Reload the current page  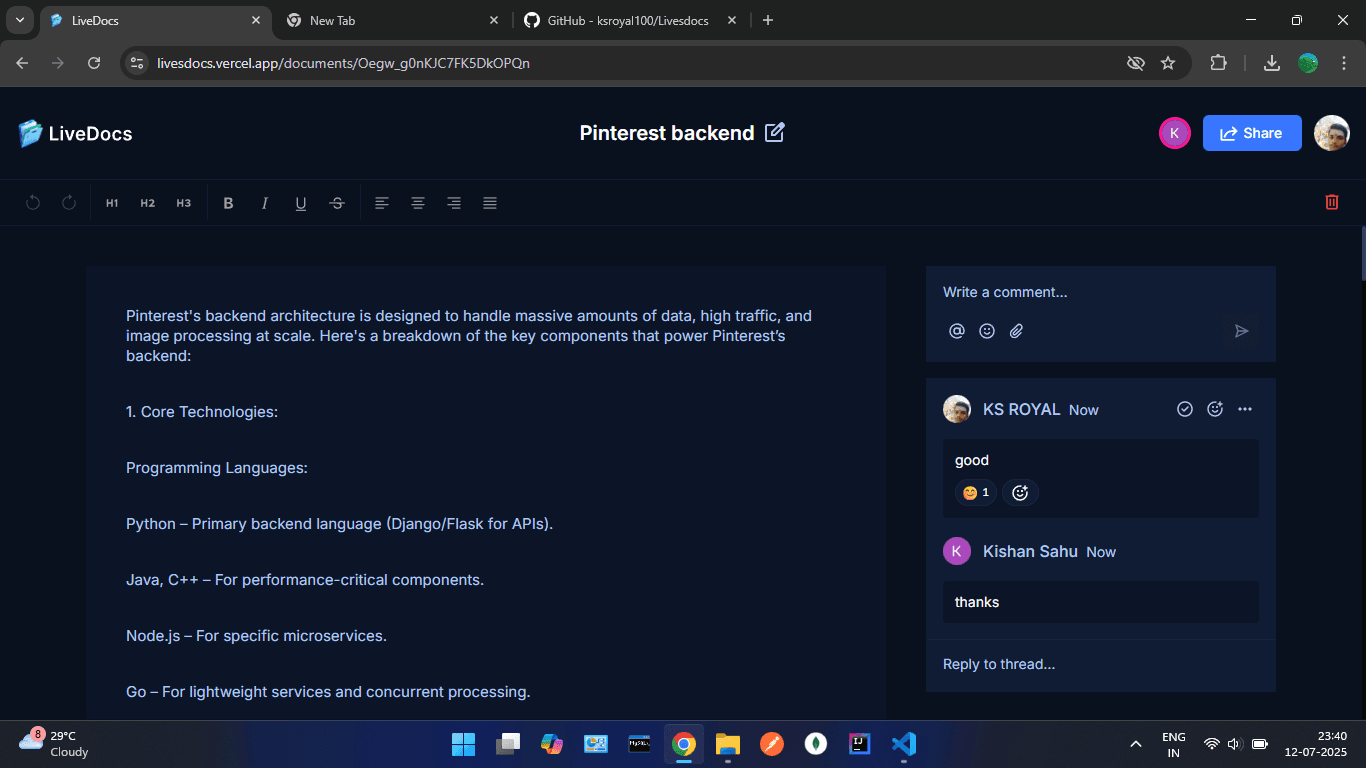point(94,63)
